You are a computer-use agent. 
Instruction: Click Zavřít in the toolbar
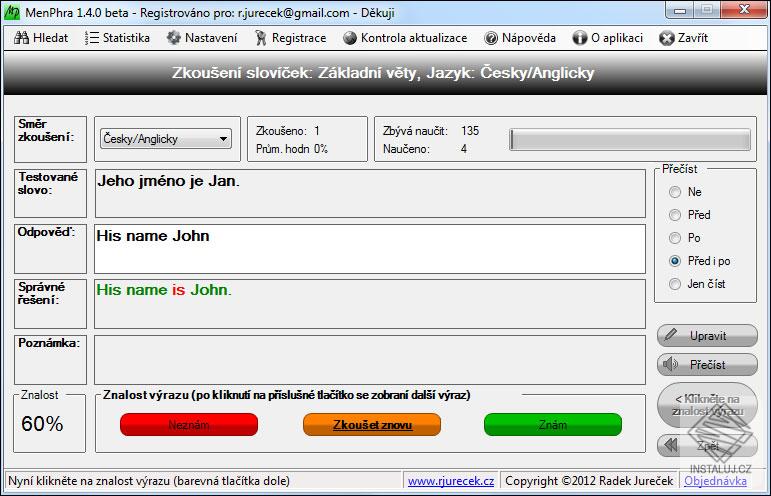coord(683,38)
